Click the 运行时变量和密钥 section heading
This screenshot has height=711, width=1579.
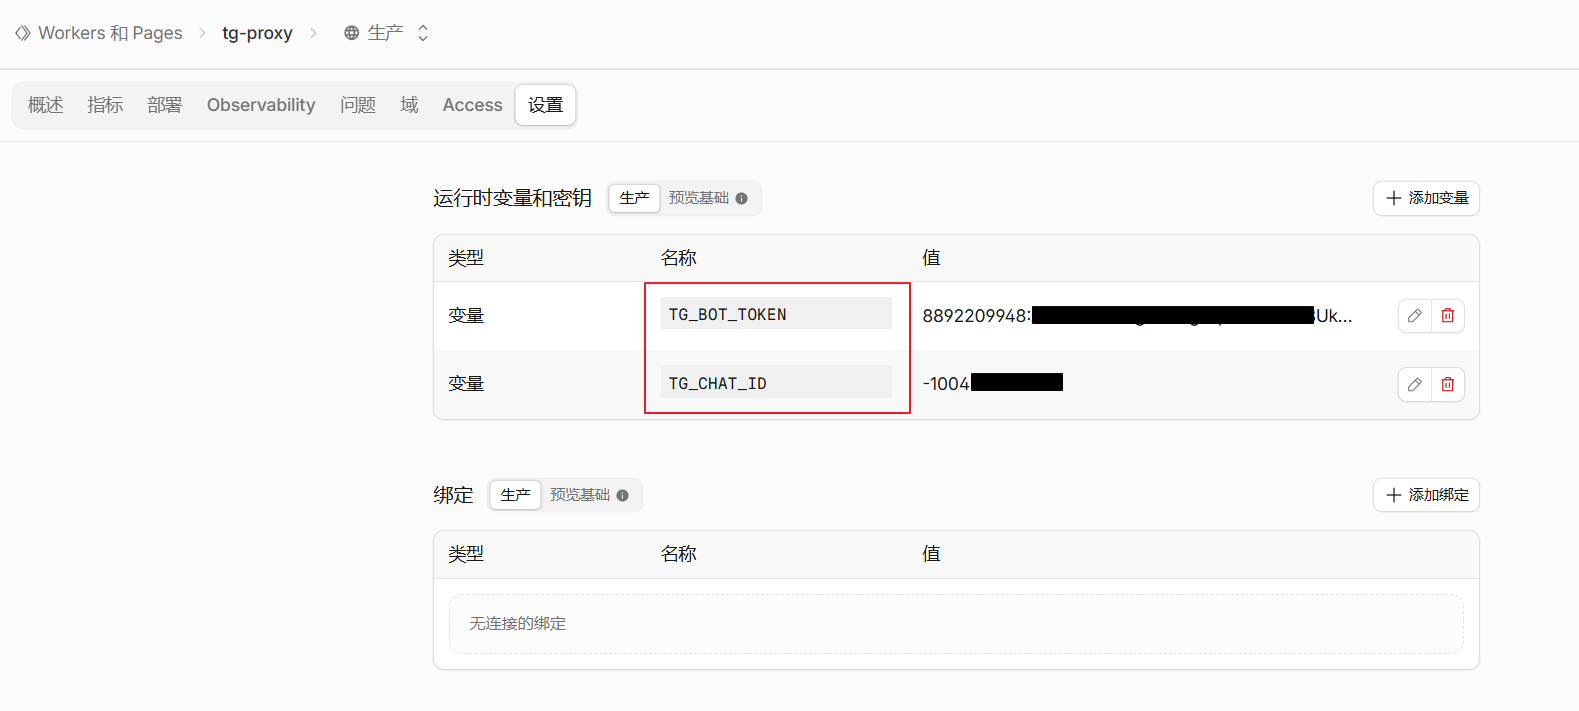[x=512, y=198]
